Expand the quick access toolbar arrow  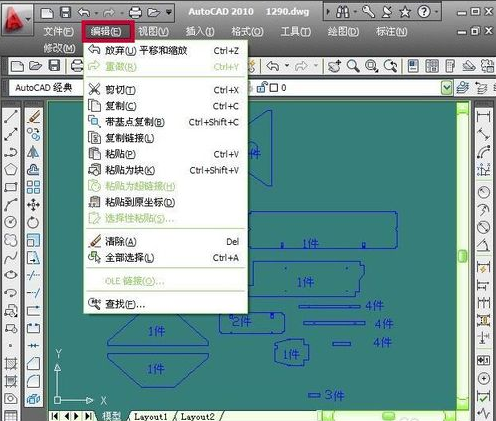pyautogui.click(x=169, y=12)
